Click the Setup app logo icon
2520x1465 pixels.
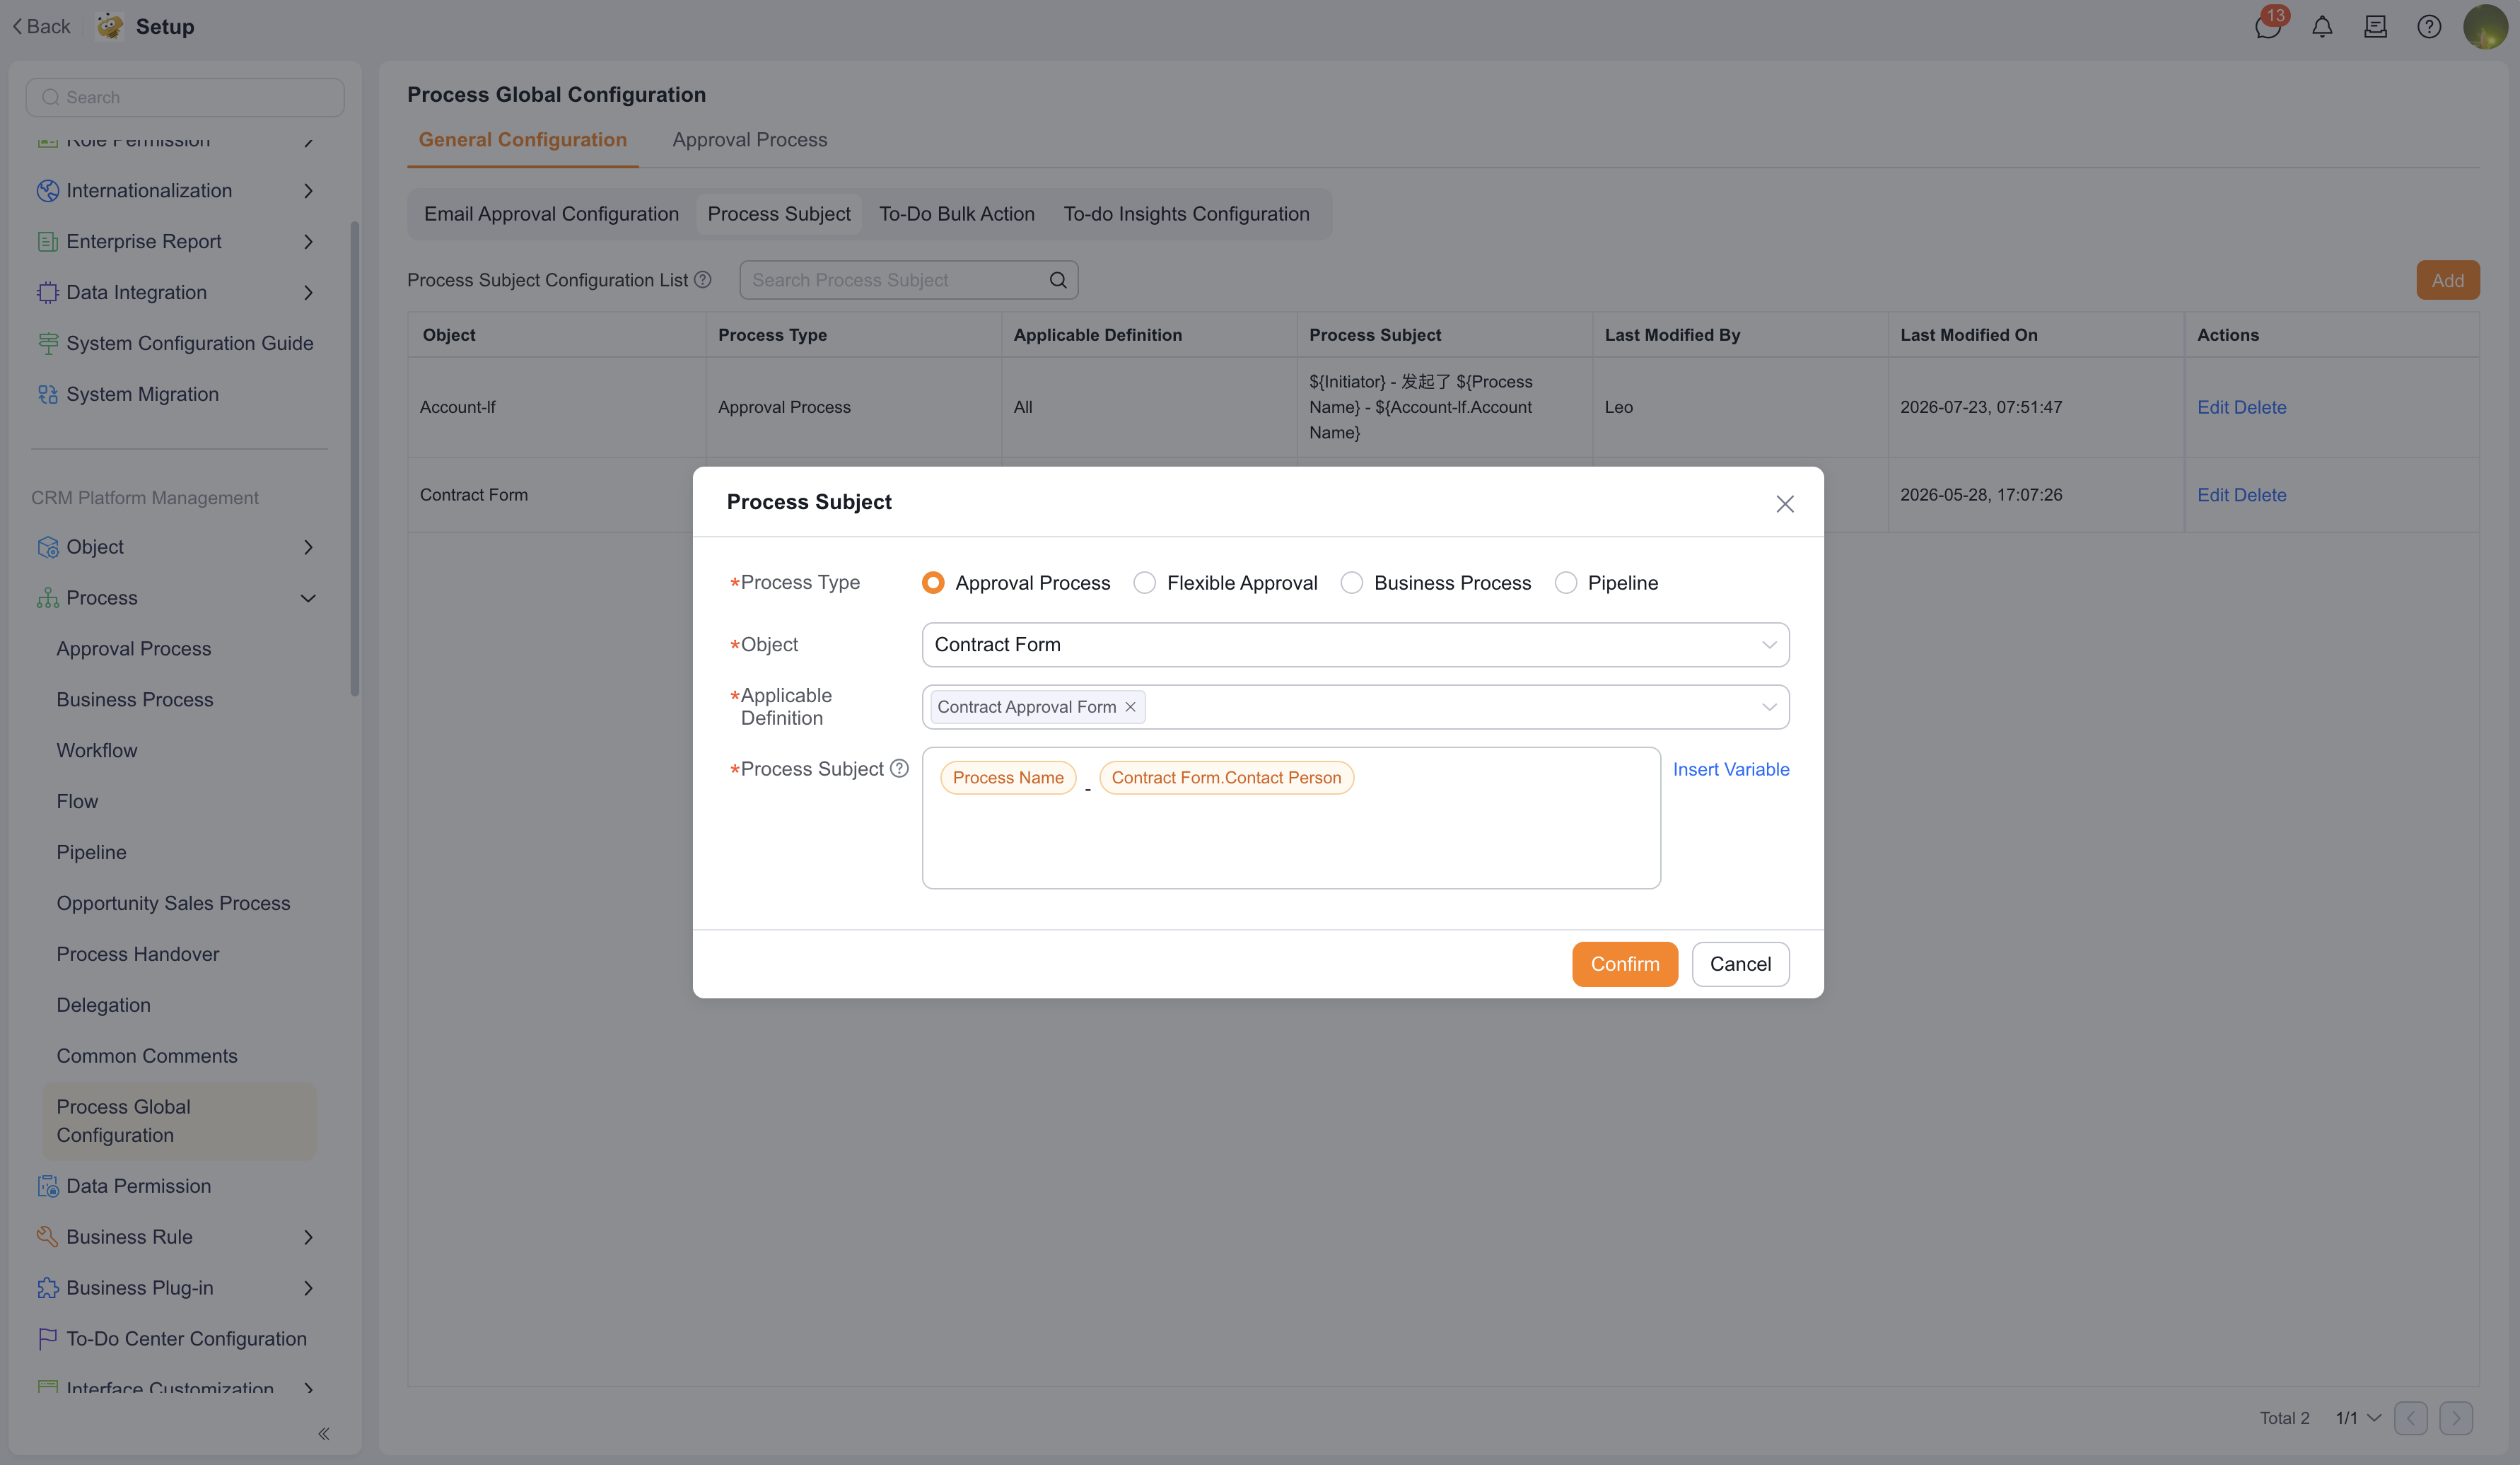[x=110, y=26]
